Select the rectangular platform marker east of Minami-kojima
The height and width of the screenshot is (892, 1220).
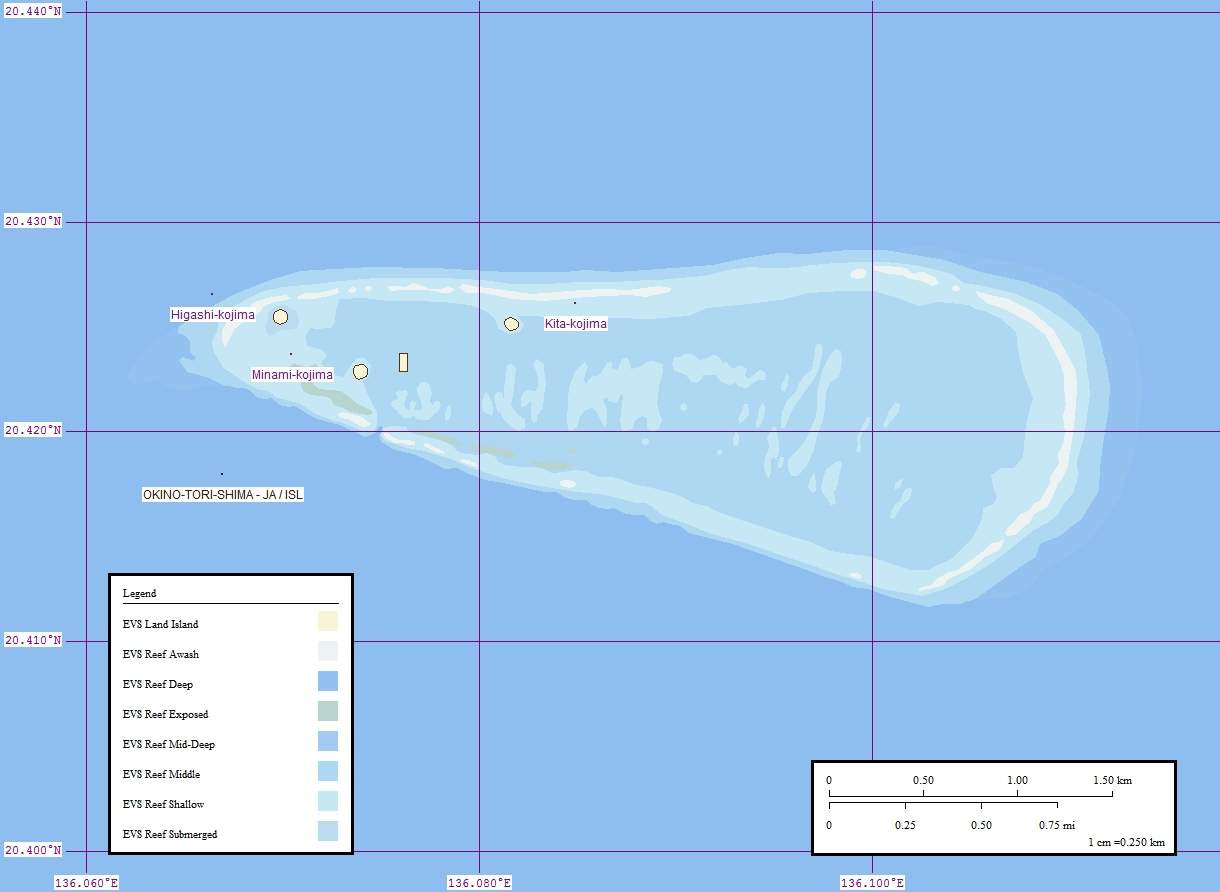pyautogui.click(x=403, y=362)
